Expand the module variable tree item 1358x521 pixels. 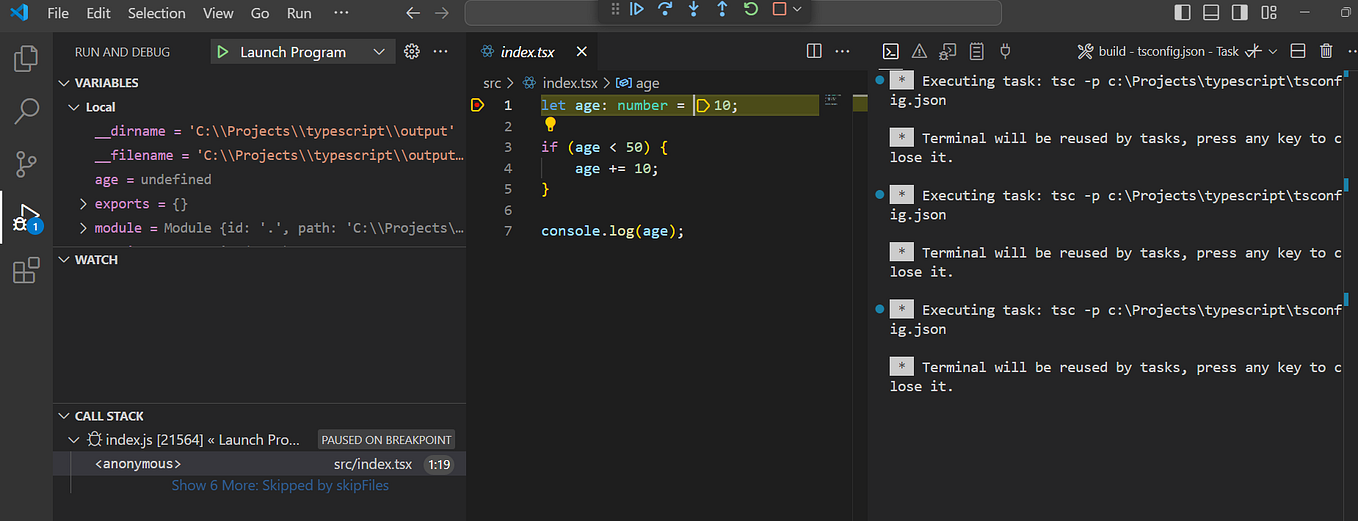[84, 228]
